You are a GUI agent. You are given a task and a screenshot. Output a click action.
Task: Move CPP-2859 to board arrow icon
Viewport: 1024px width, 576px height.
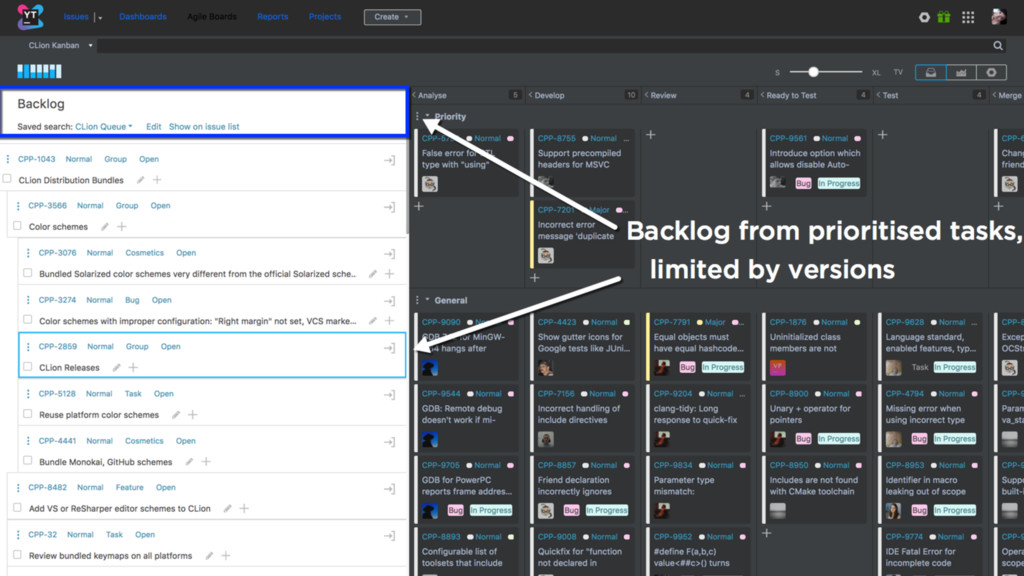point(389,348)
